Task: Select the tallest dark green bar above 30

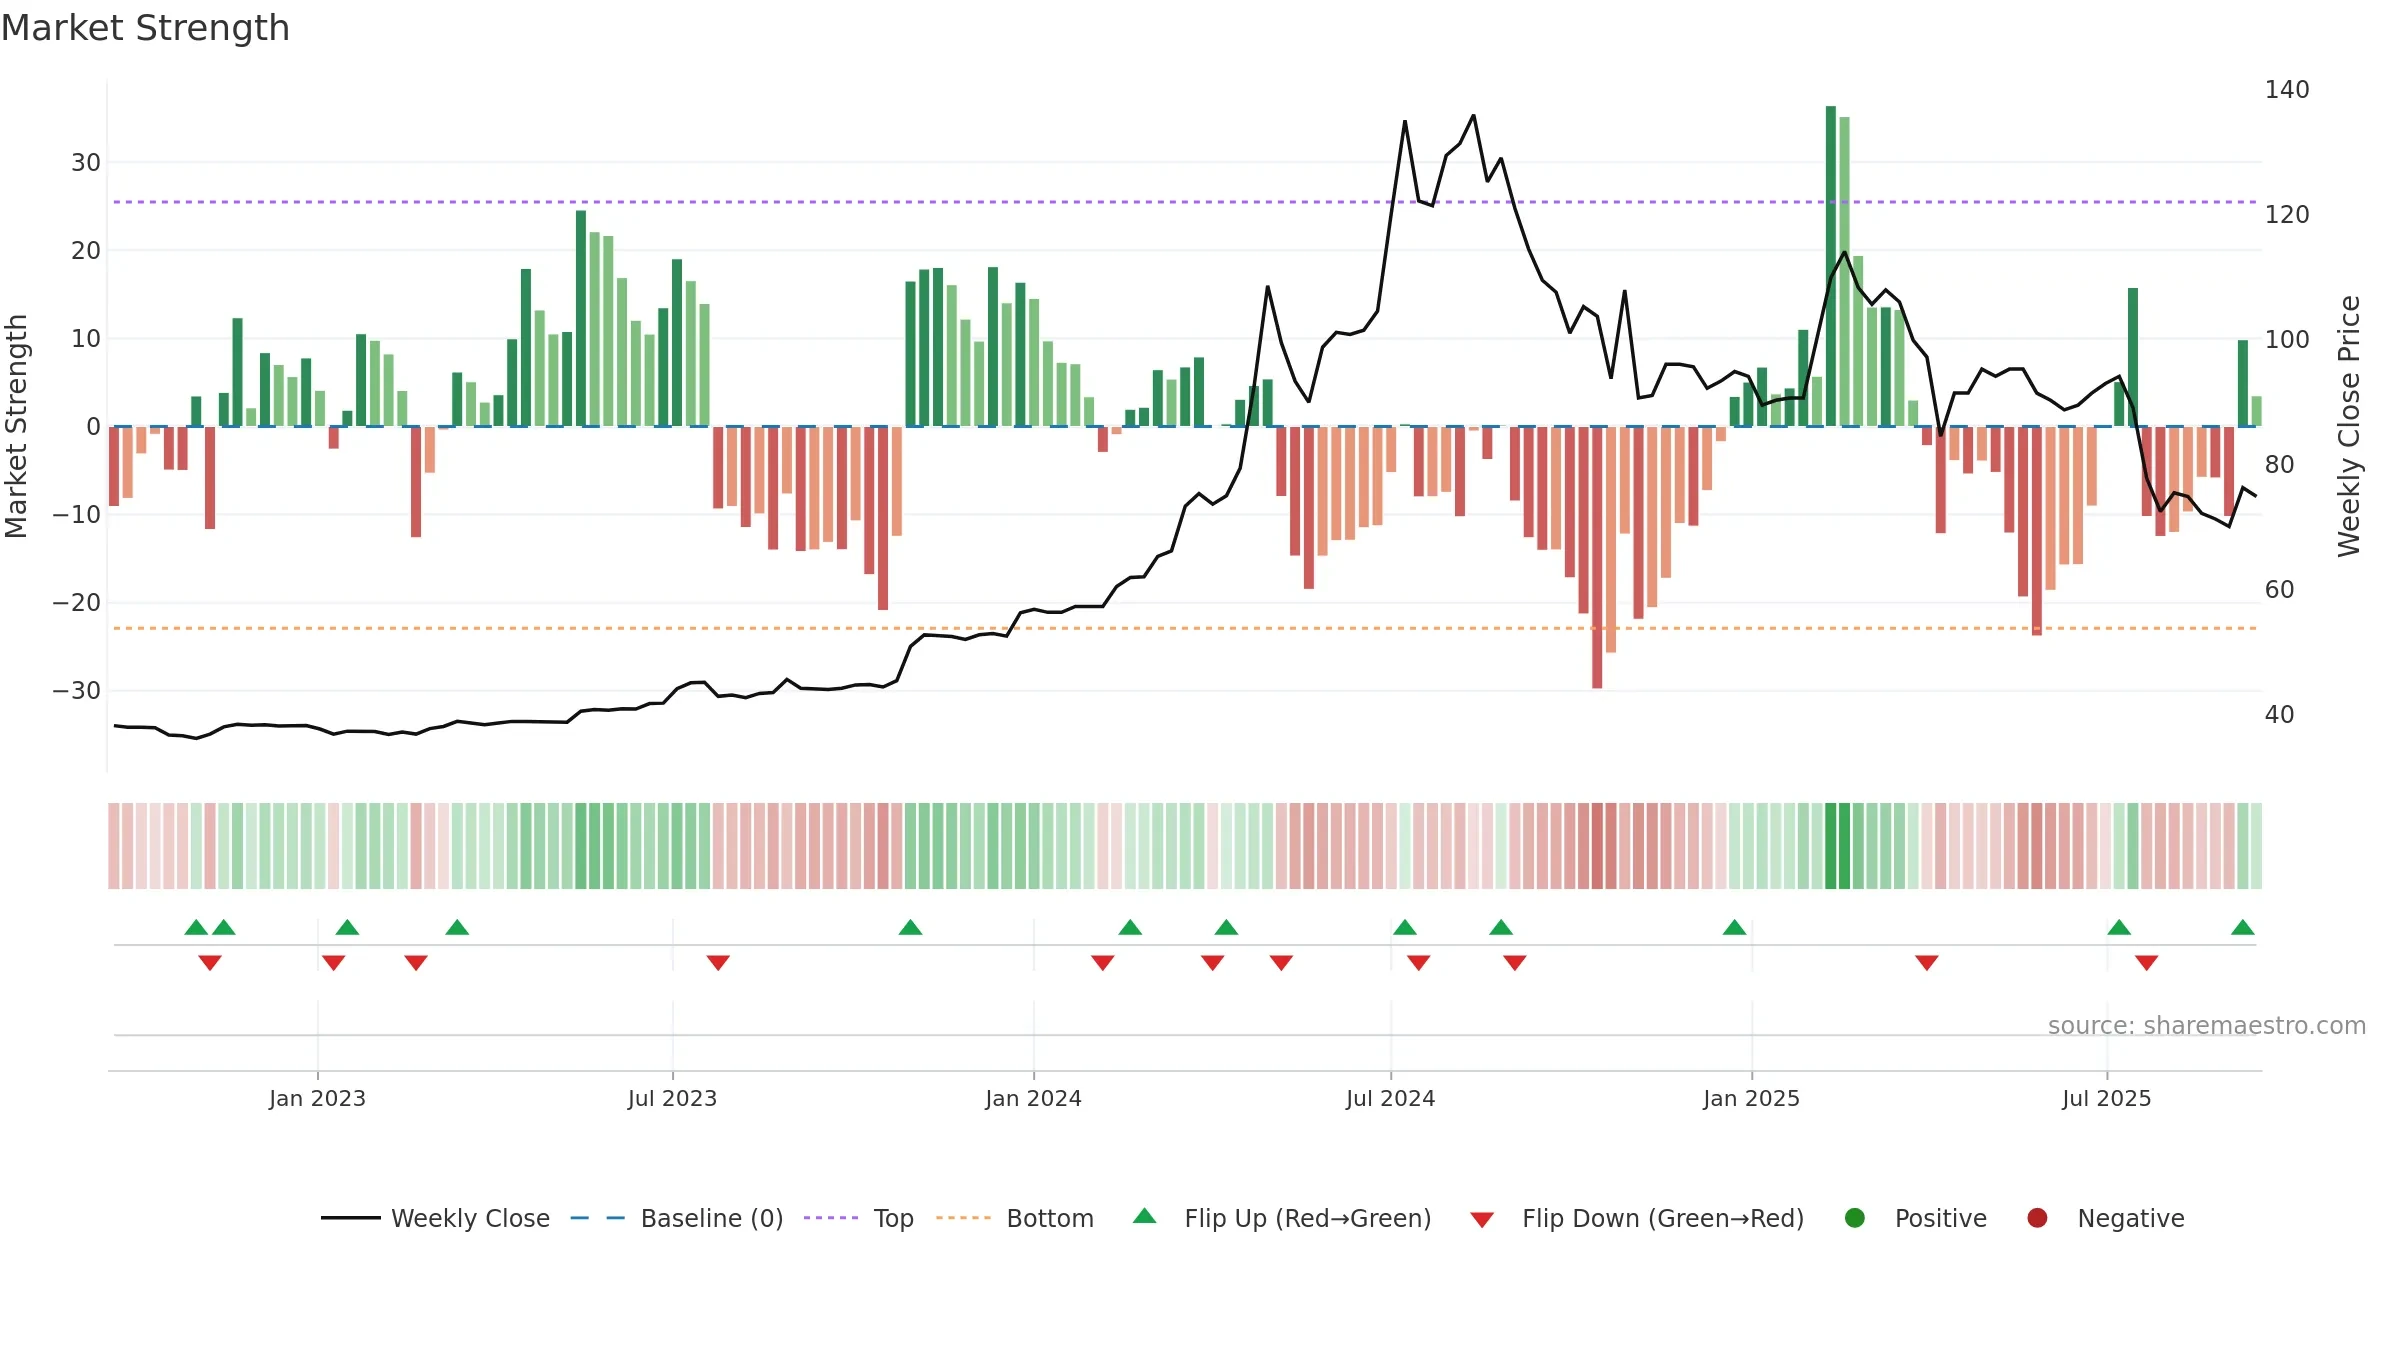Action: pyautogui.click(x=1830, y=266)
